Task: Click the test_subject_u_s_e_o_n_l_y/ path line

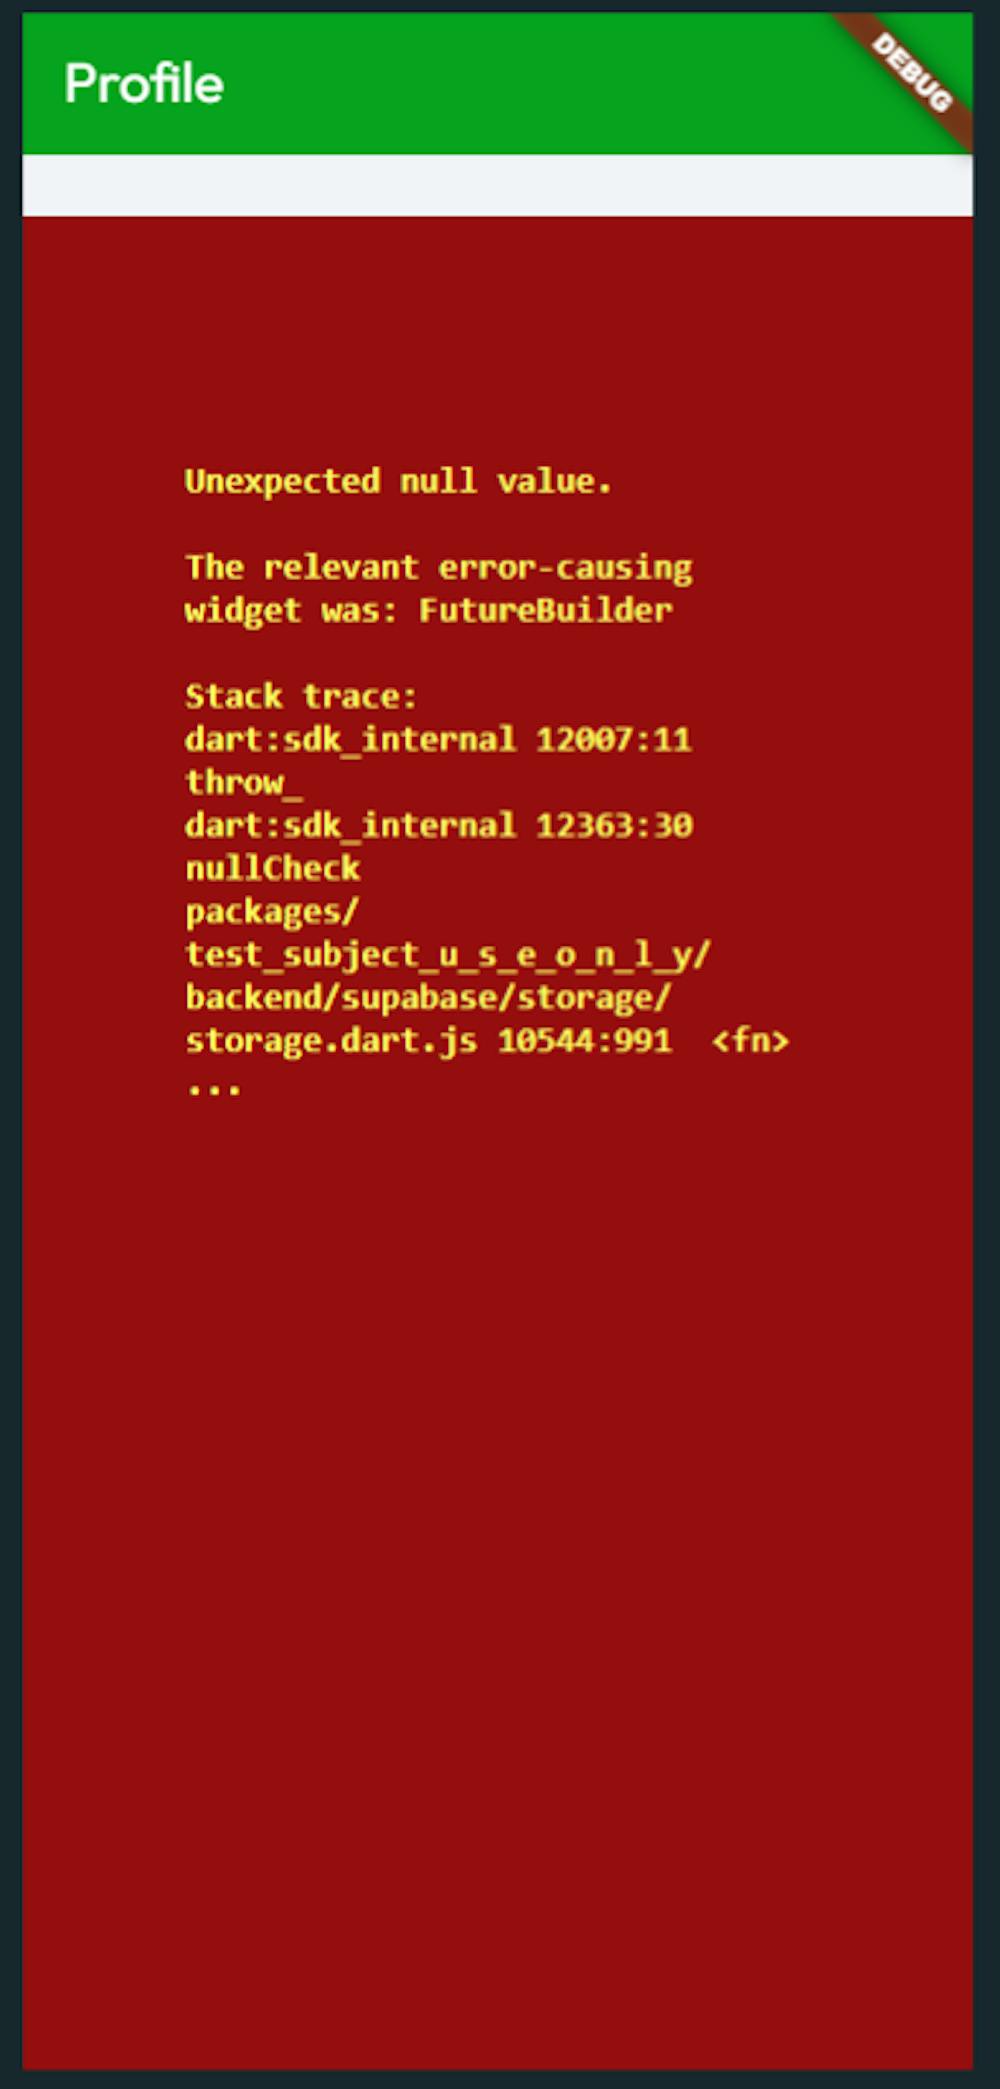Action: [x=448, y=954]
